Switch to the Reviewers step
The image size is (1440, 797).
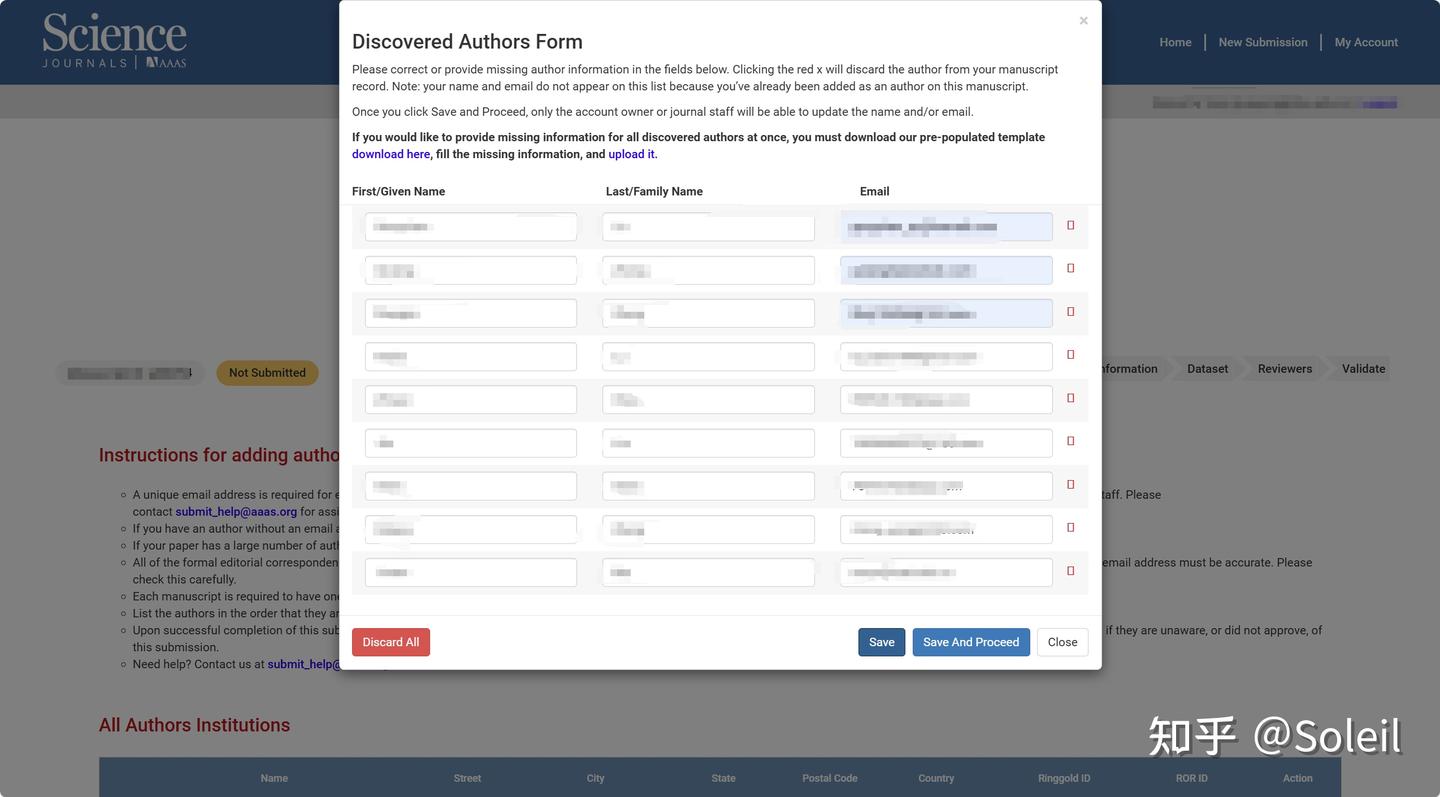coord(1285,369)
